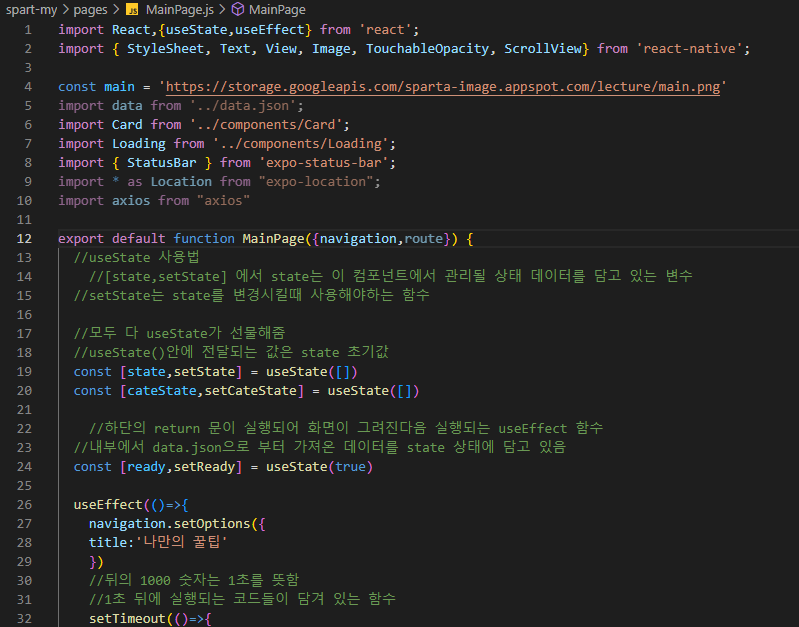Click 'expo-status-bar' module string
The image size is (799, 627).
pos(324,163)
